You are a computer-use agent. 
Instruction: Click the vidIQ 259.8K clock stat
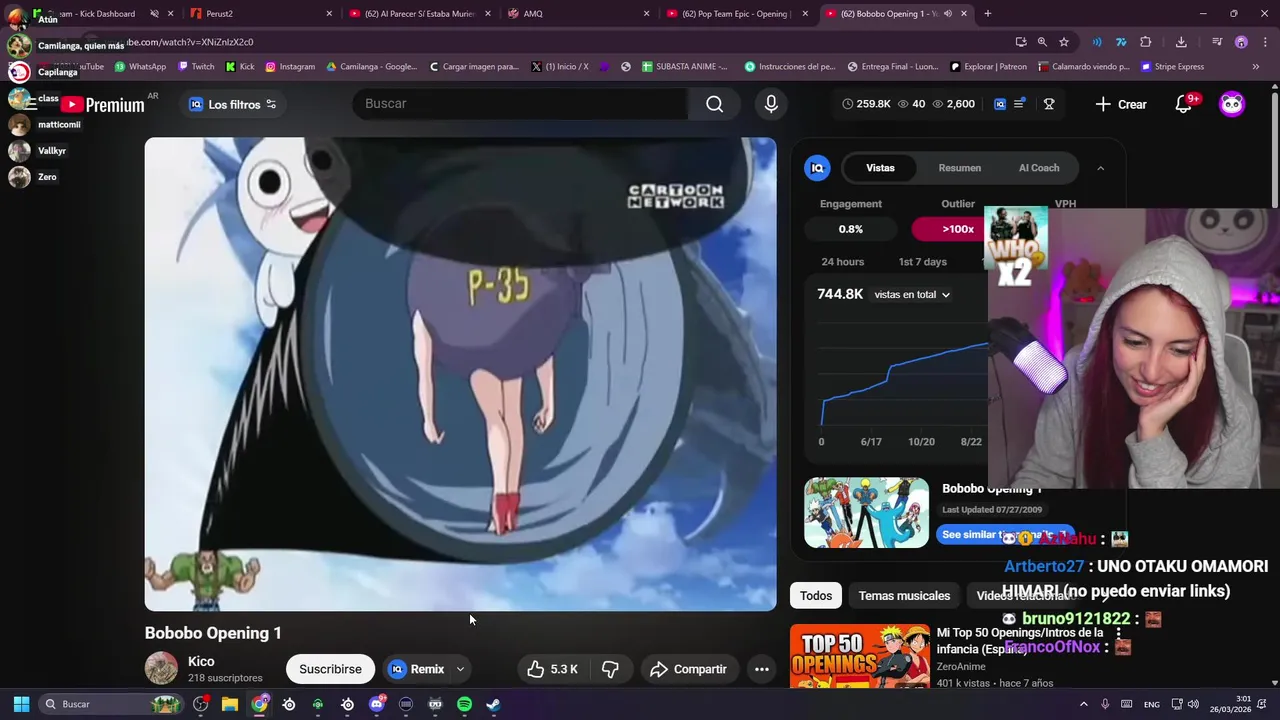point(866,104)
